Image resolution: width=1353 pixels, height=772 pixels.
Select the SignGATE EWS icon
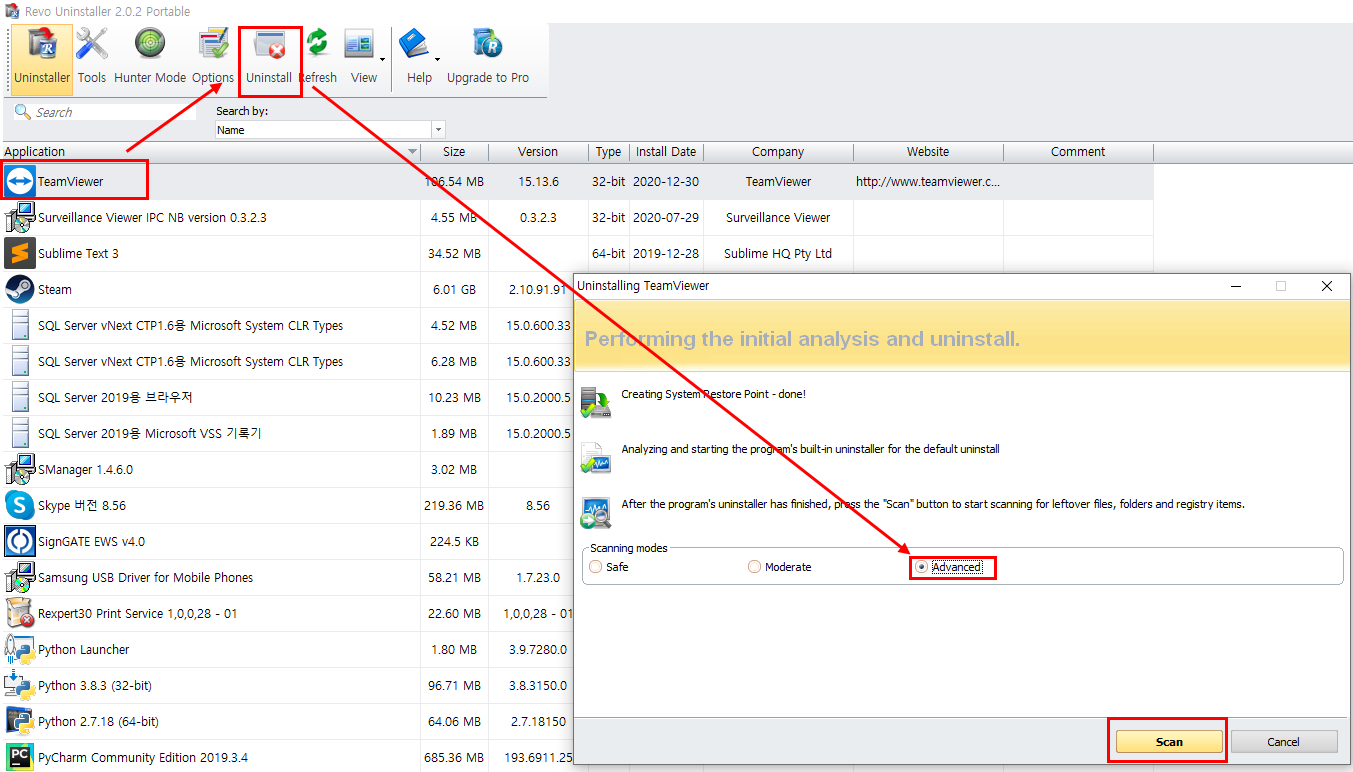(20, 541)
